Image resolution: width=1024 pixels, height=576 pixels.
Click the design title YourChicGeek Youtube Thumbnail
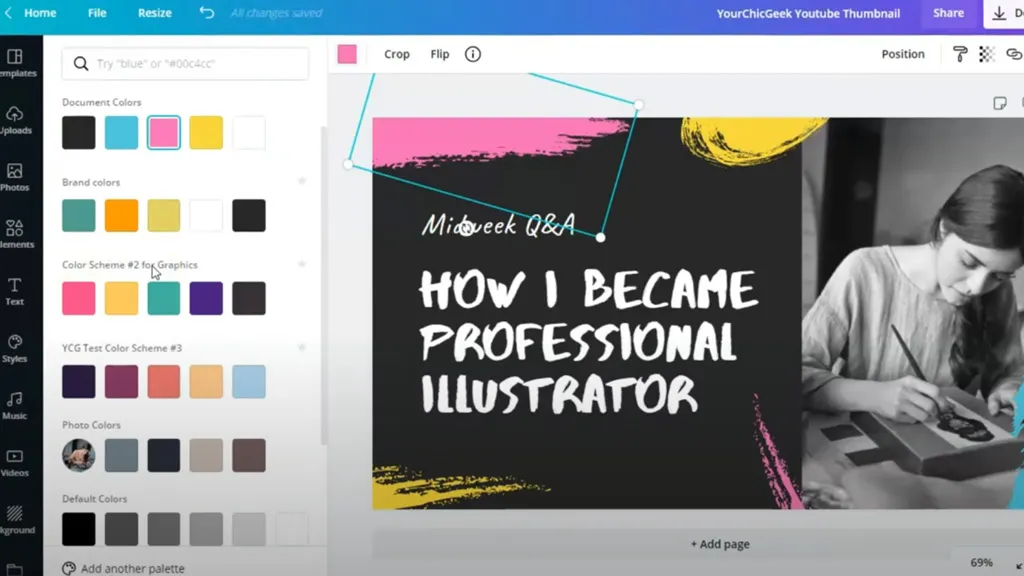808,13
